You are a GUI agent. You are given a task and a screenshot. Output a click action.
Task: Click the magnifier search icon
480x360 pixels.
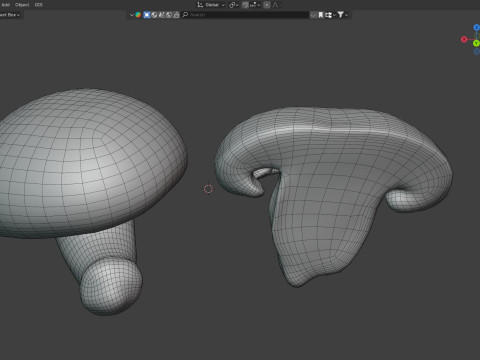(185, 15)
